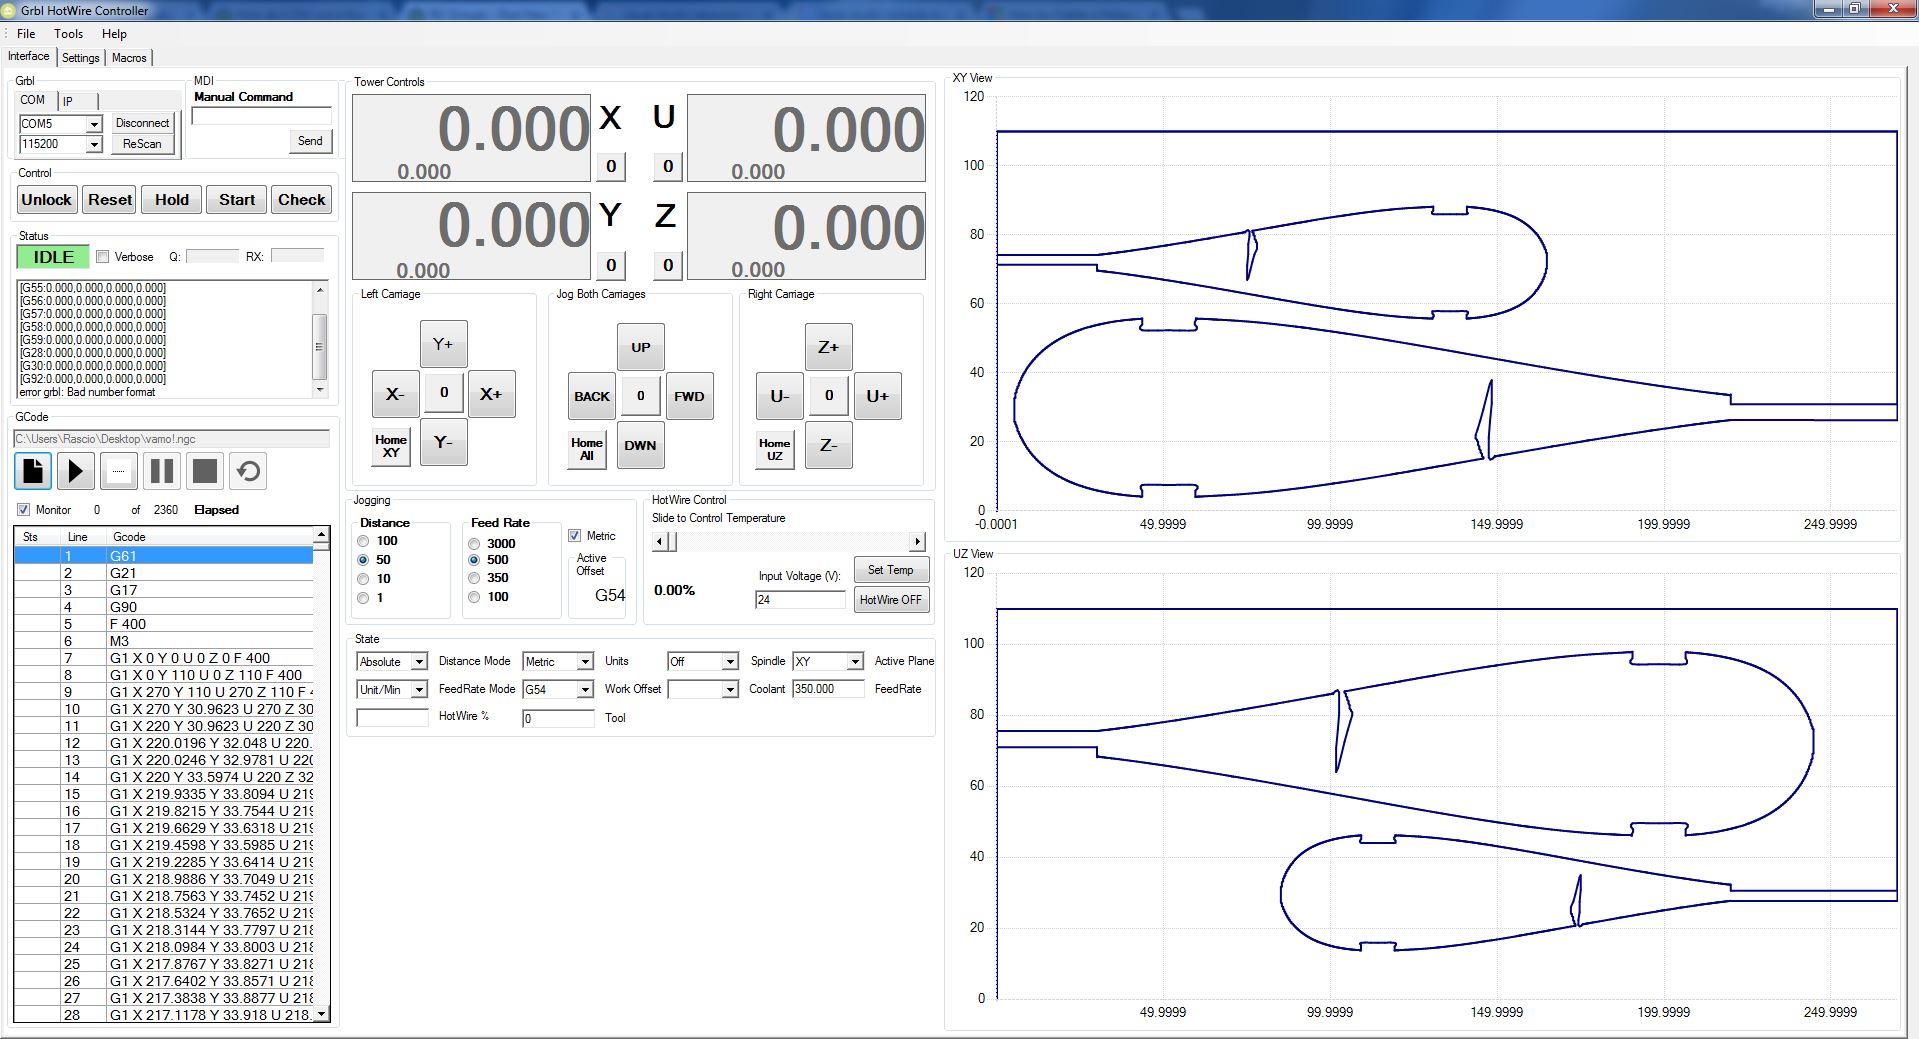Open the Tools menu

pos(68,34)
